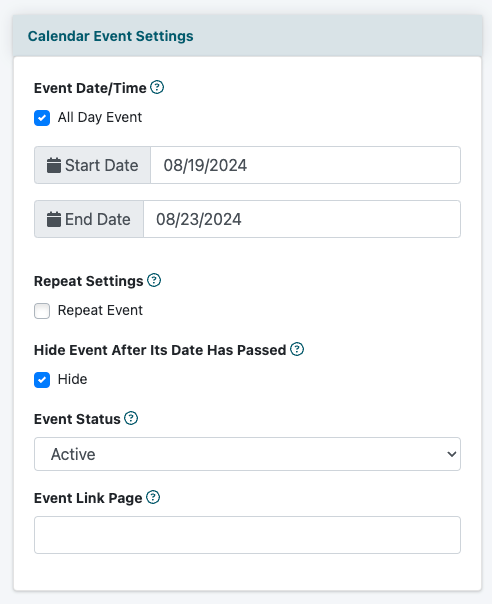The image size is (492, 604).
Task: Click the calendar icon in End Date label
Action: (54, 219)
